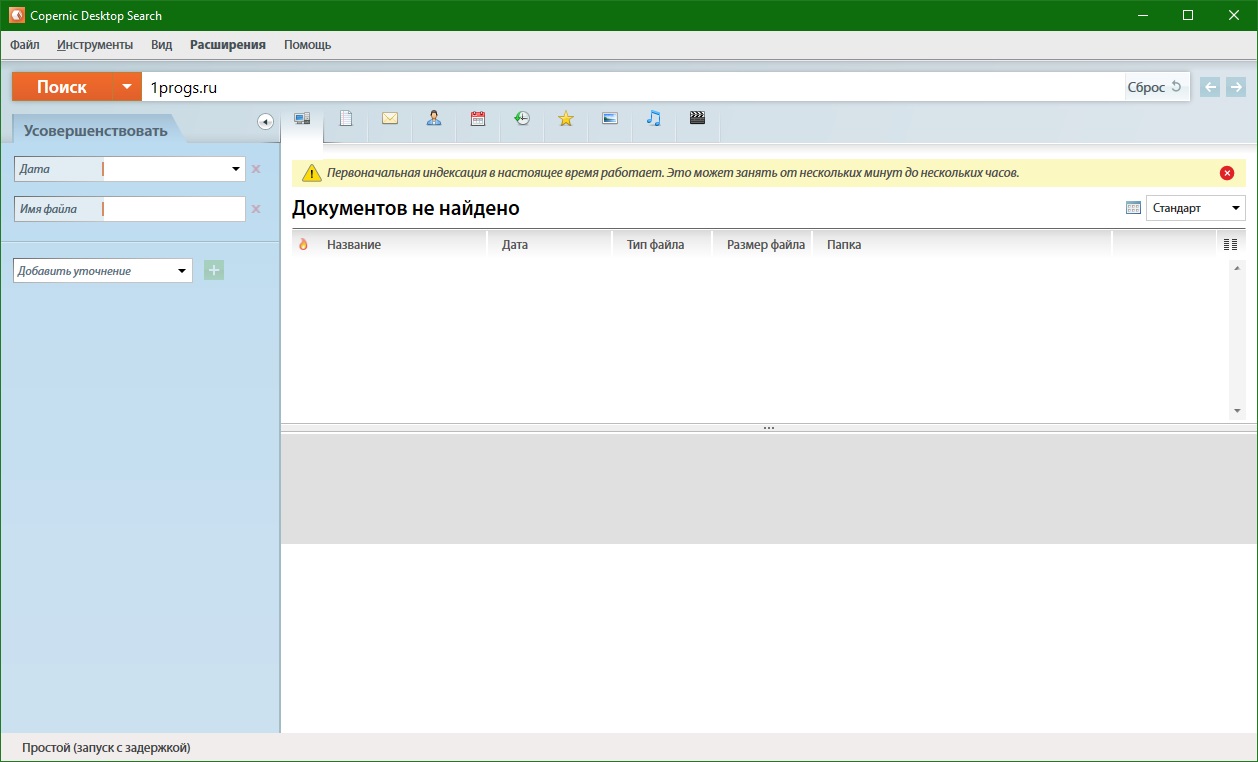Click the Copernic app icon in title bar
The image size is (1258, 762).
(x=16, y=15)
